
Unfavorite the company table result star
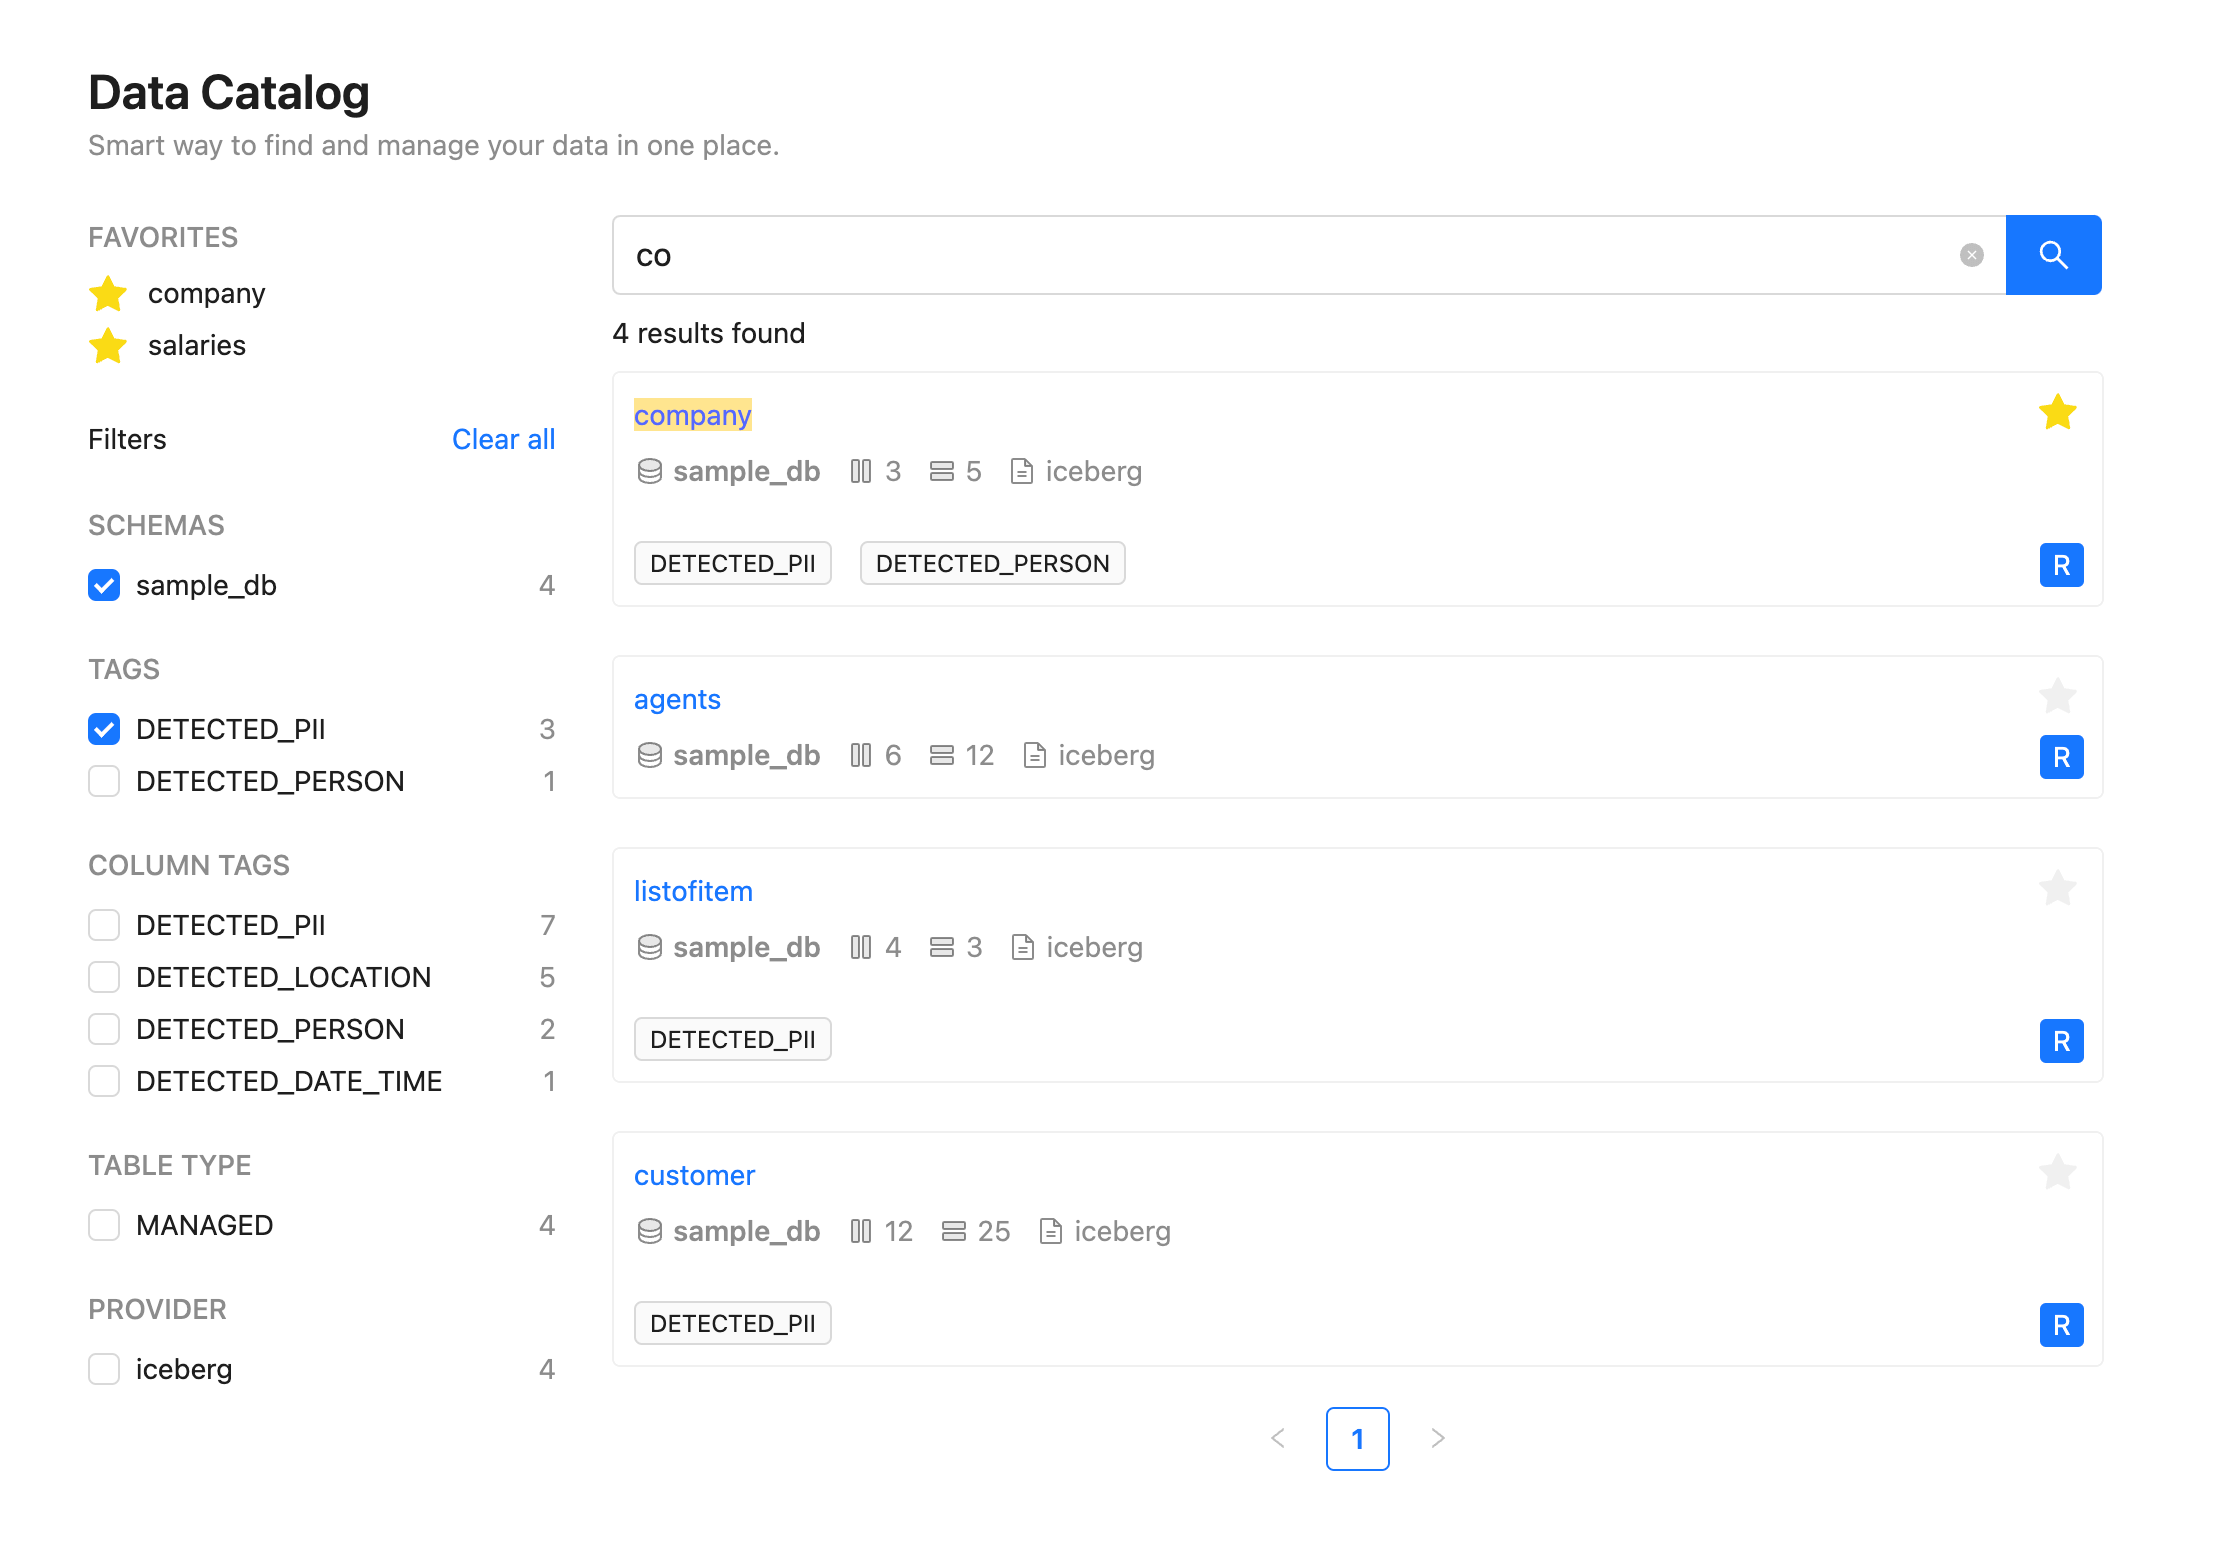(x=2058, y=412)
